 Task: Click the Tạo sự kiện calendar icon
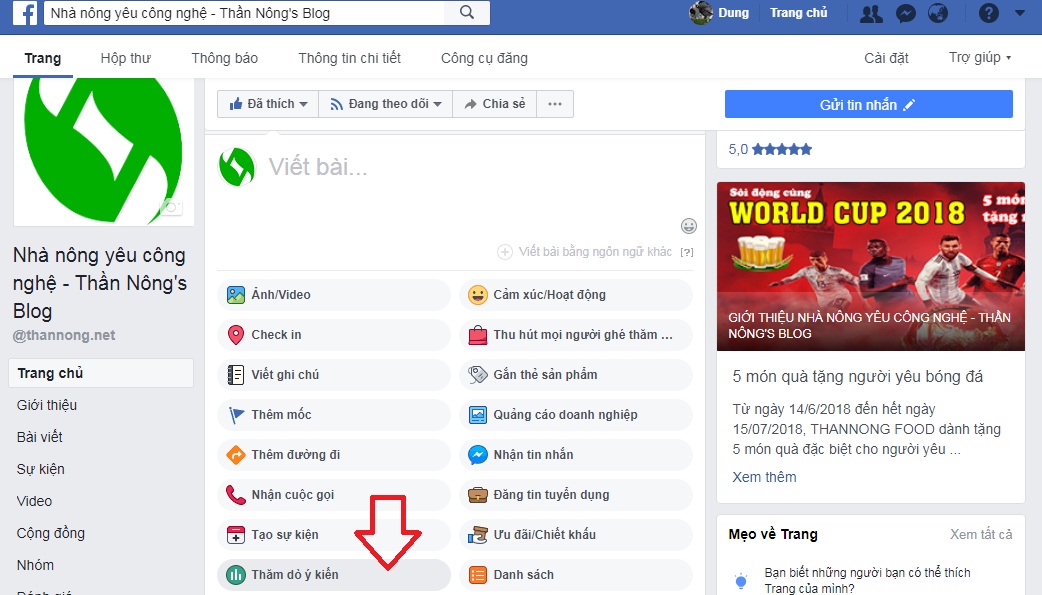[x=236, y=535]
